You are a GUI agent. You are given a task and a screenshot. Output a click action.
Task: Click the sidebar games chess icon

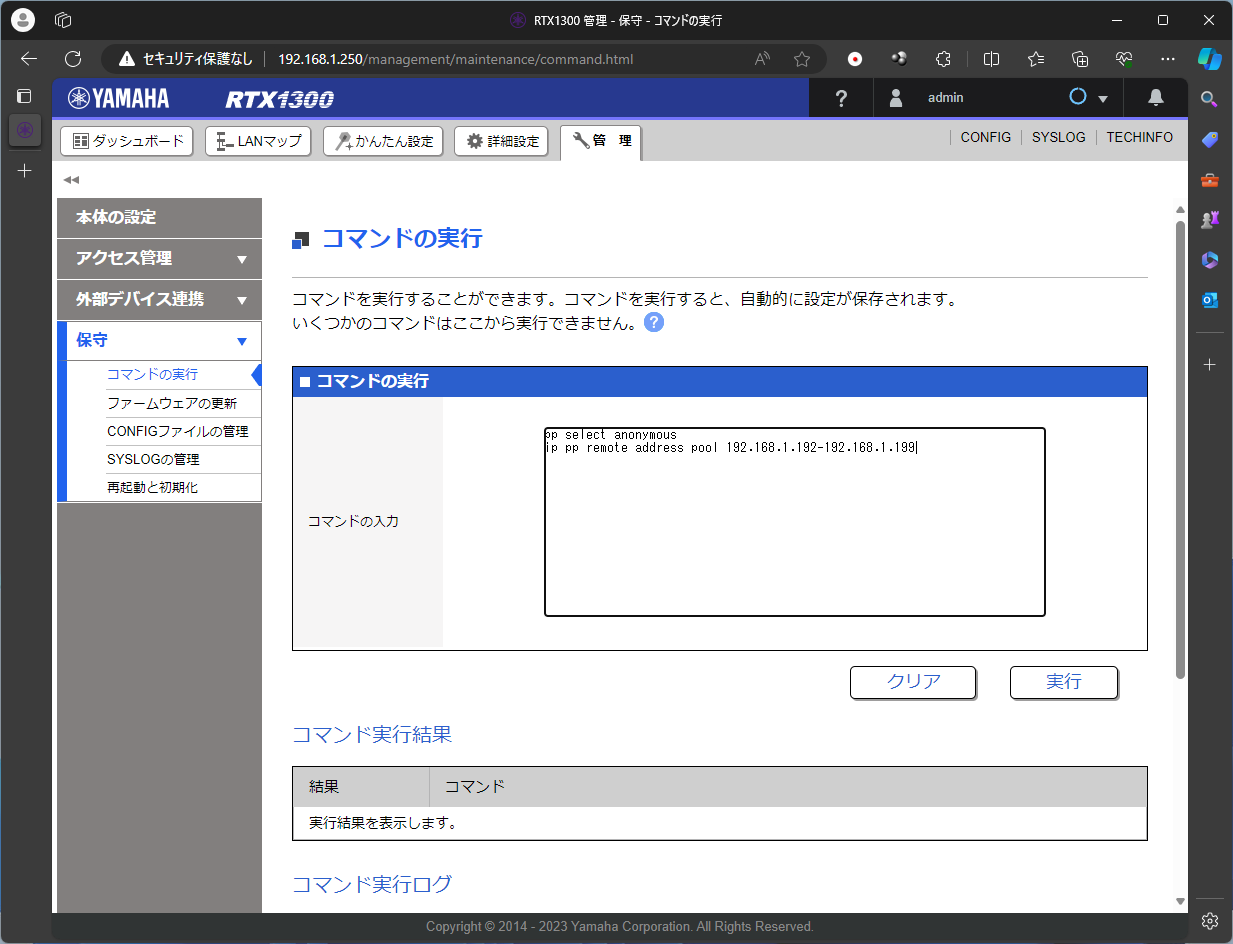[1209, 220]
